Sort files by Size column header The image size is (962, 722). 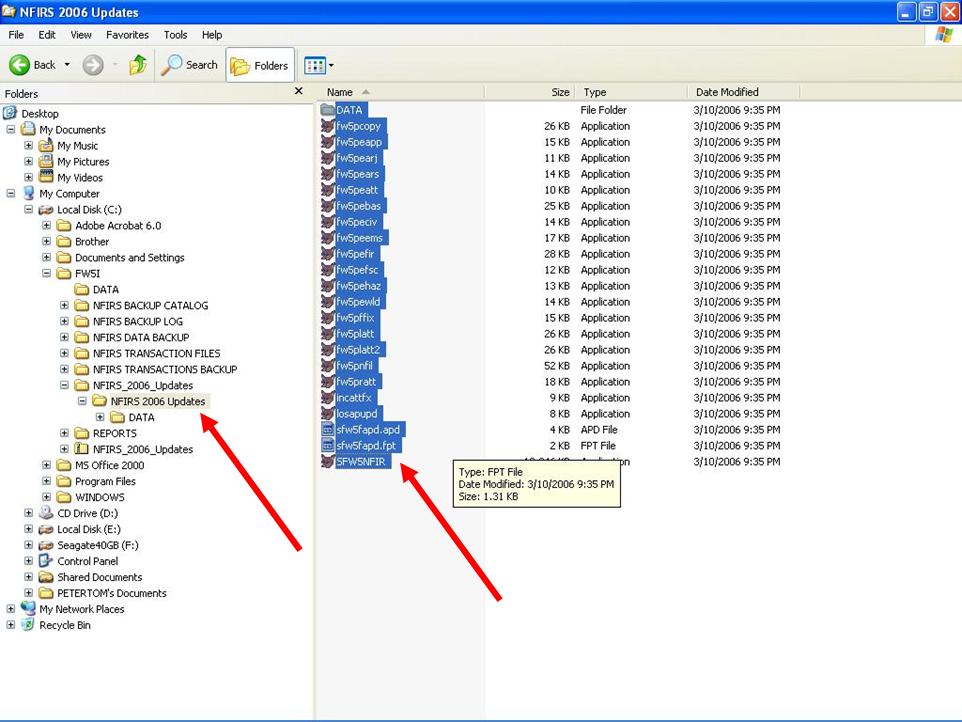click(540, 92)
